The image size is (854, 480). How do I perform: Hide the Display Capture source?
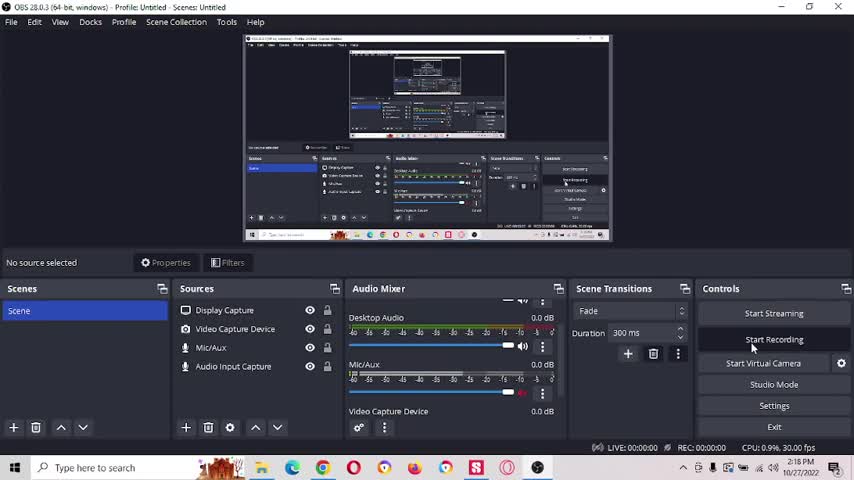click(x=310, y=310)
